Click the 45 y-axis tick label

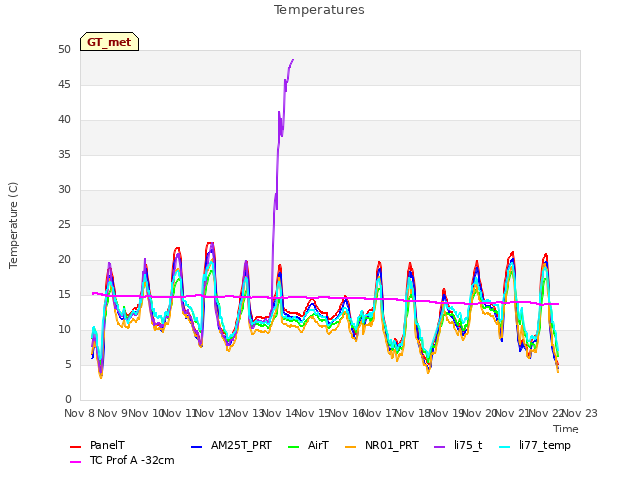[x=64, y=85]
